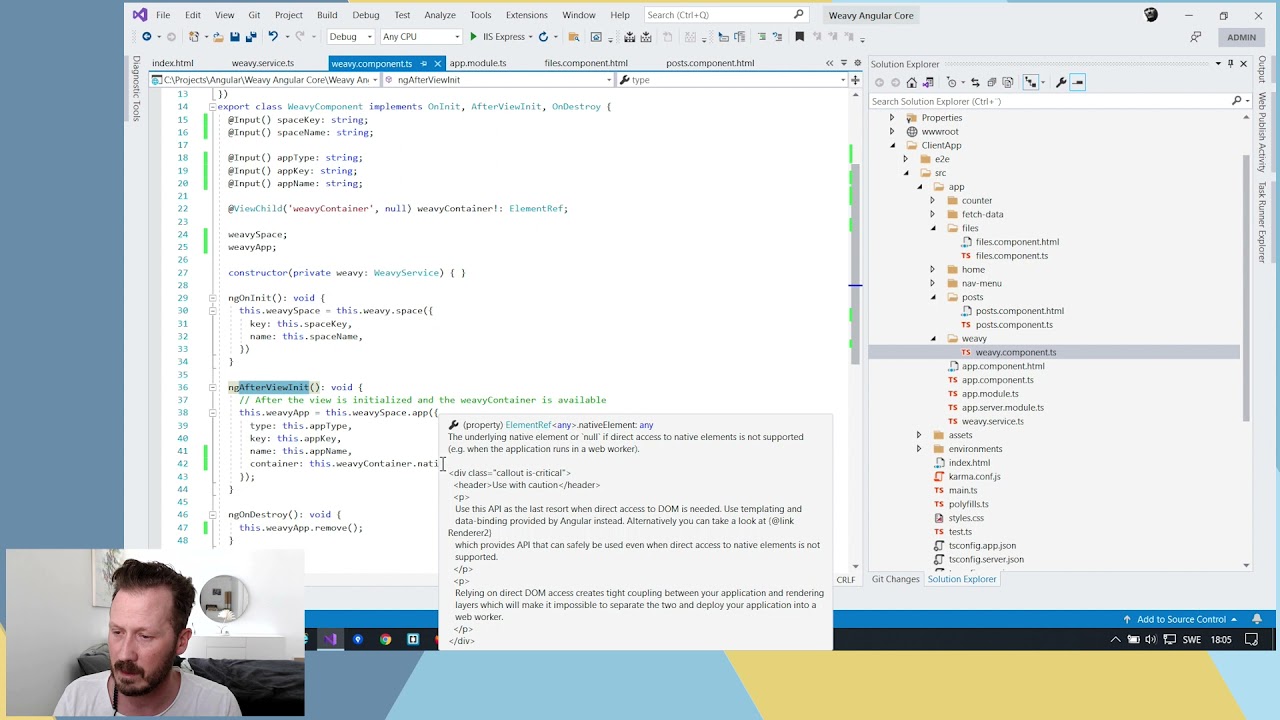Click the Bookmark toggle icon
Viewport: 1280px width, 720px height.
799,37
